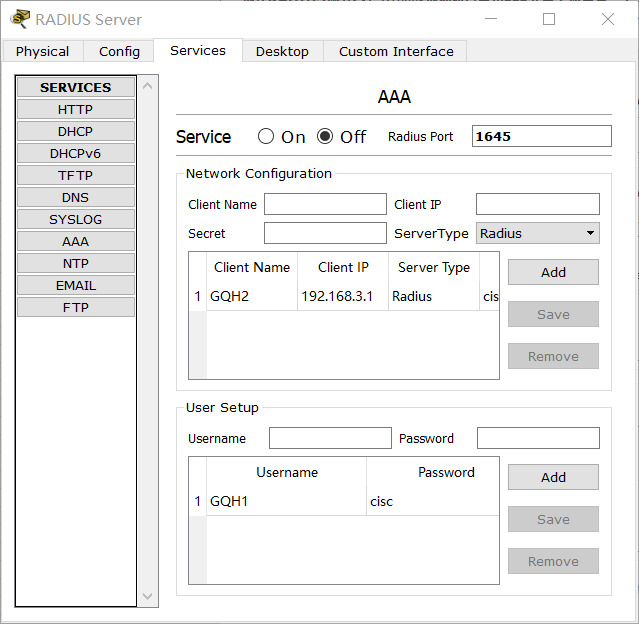Screen dimensions: 639x624
Task: Open the HTTP service
Action: coord(76,109)
